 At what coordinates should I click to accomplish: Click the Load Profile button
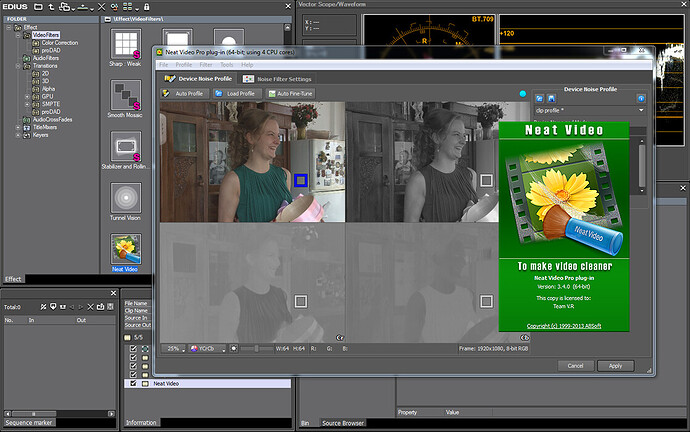[237, 94]
